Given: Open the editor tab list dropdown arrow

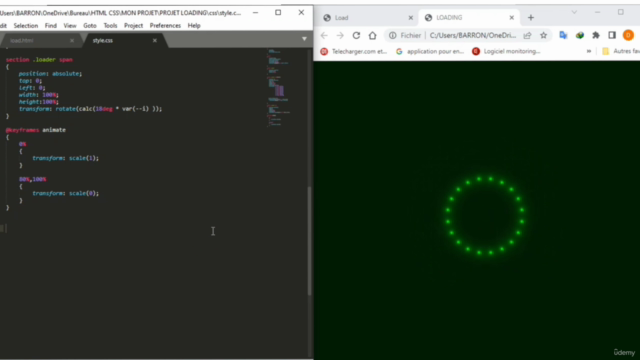Looking at the screenshot, I should [304, 39].
